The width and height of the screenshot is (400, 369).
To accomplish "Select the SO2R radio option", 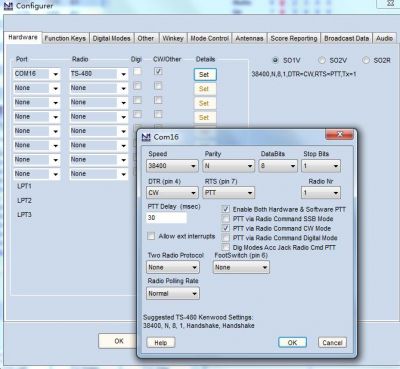I will [x=366, y=60].
